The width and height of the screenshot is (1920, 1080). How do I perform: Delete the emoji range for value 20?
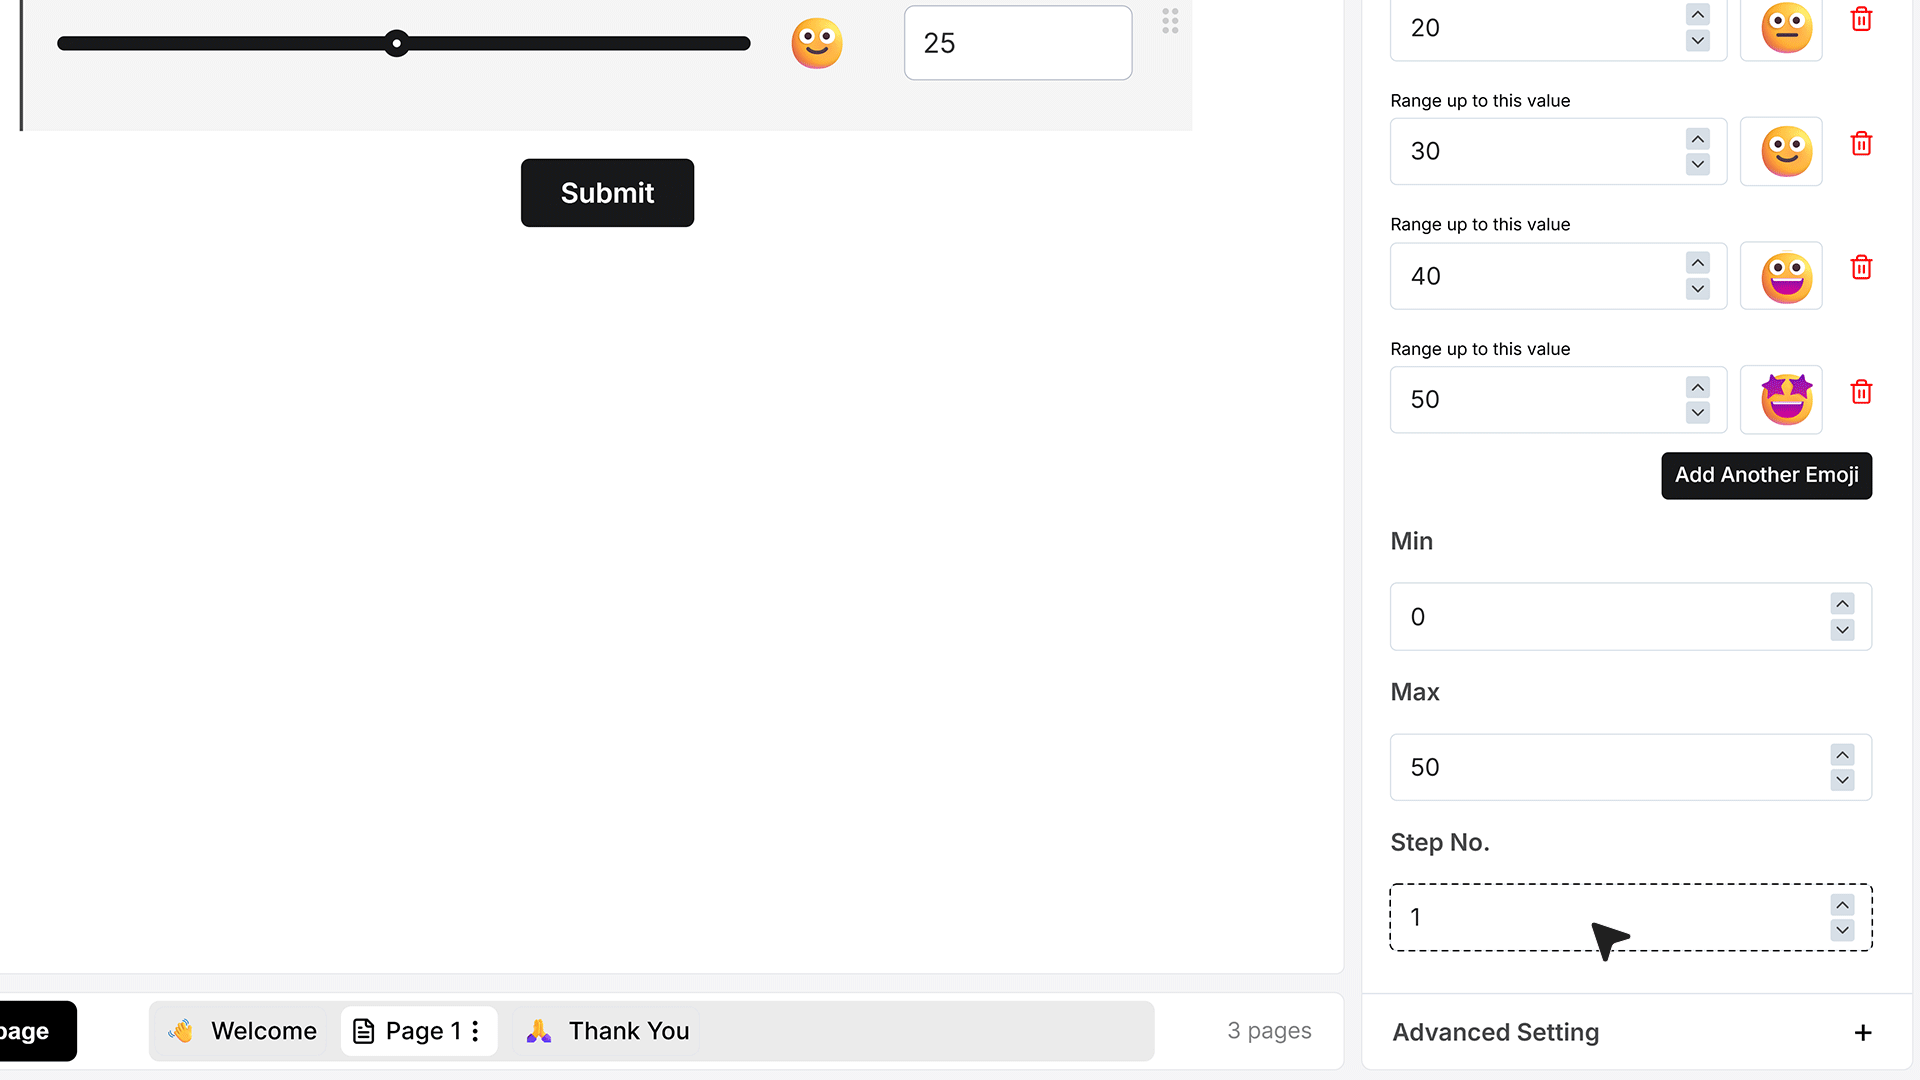pos(1861,19)
